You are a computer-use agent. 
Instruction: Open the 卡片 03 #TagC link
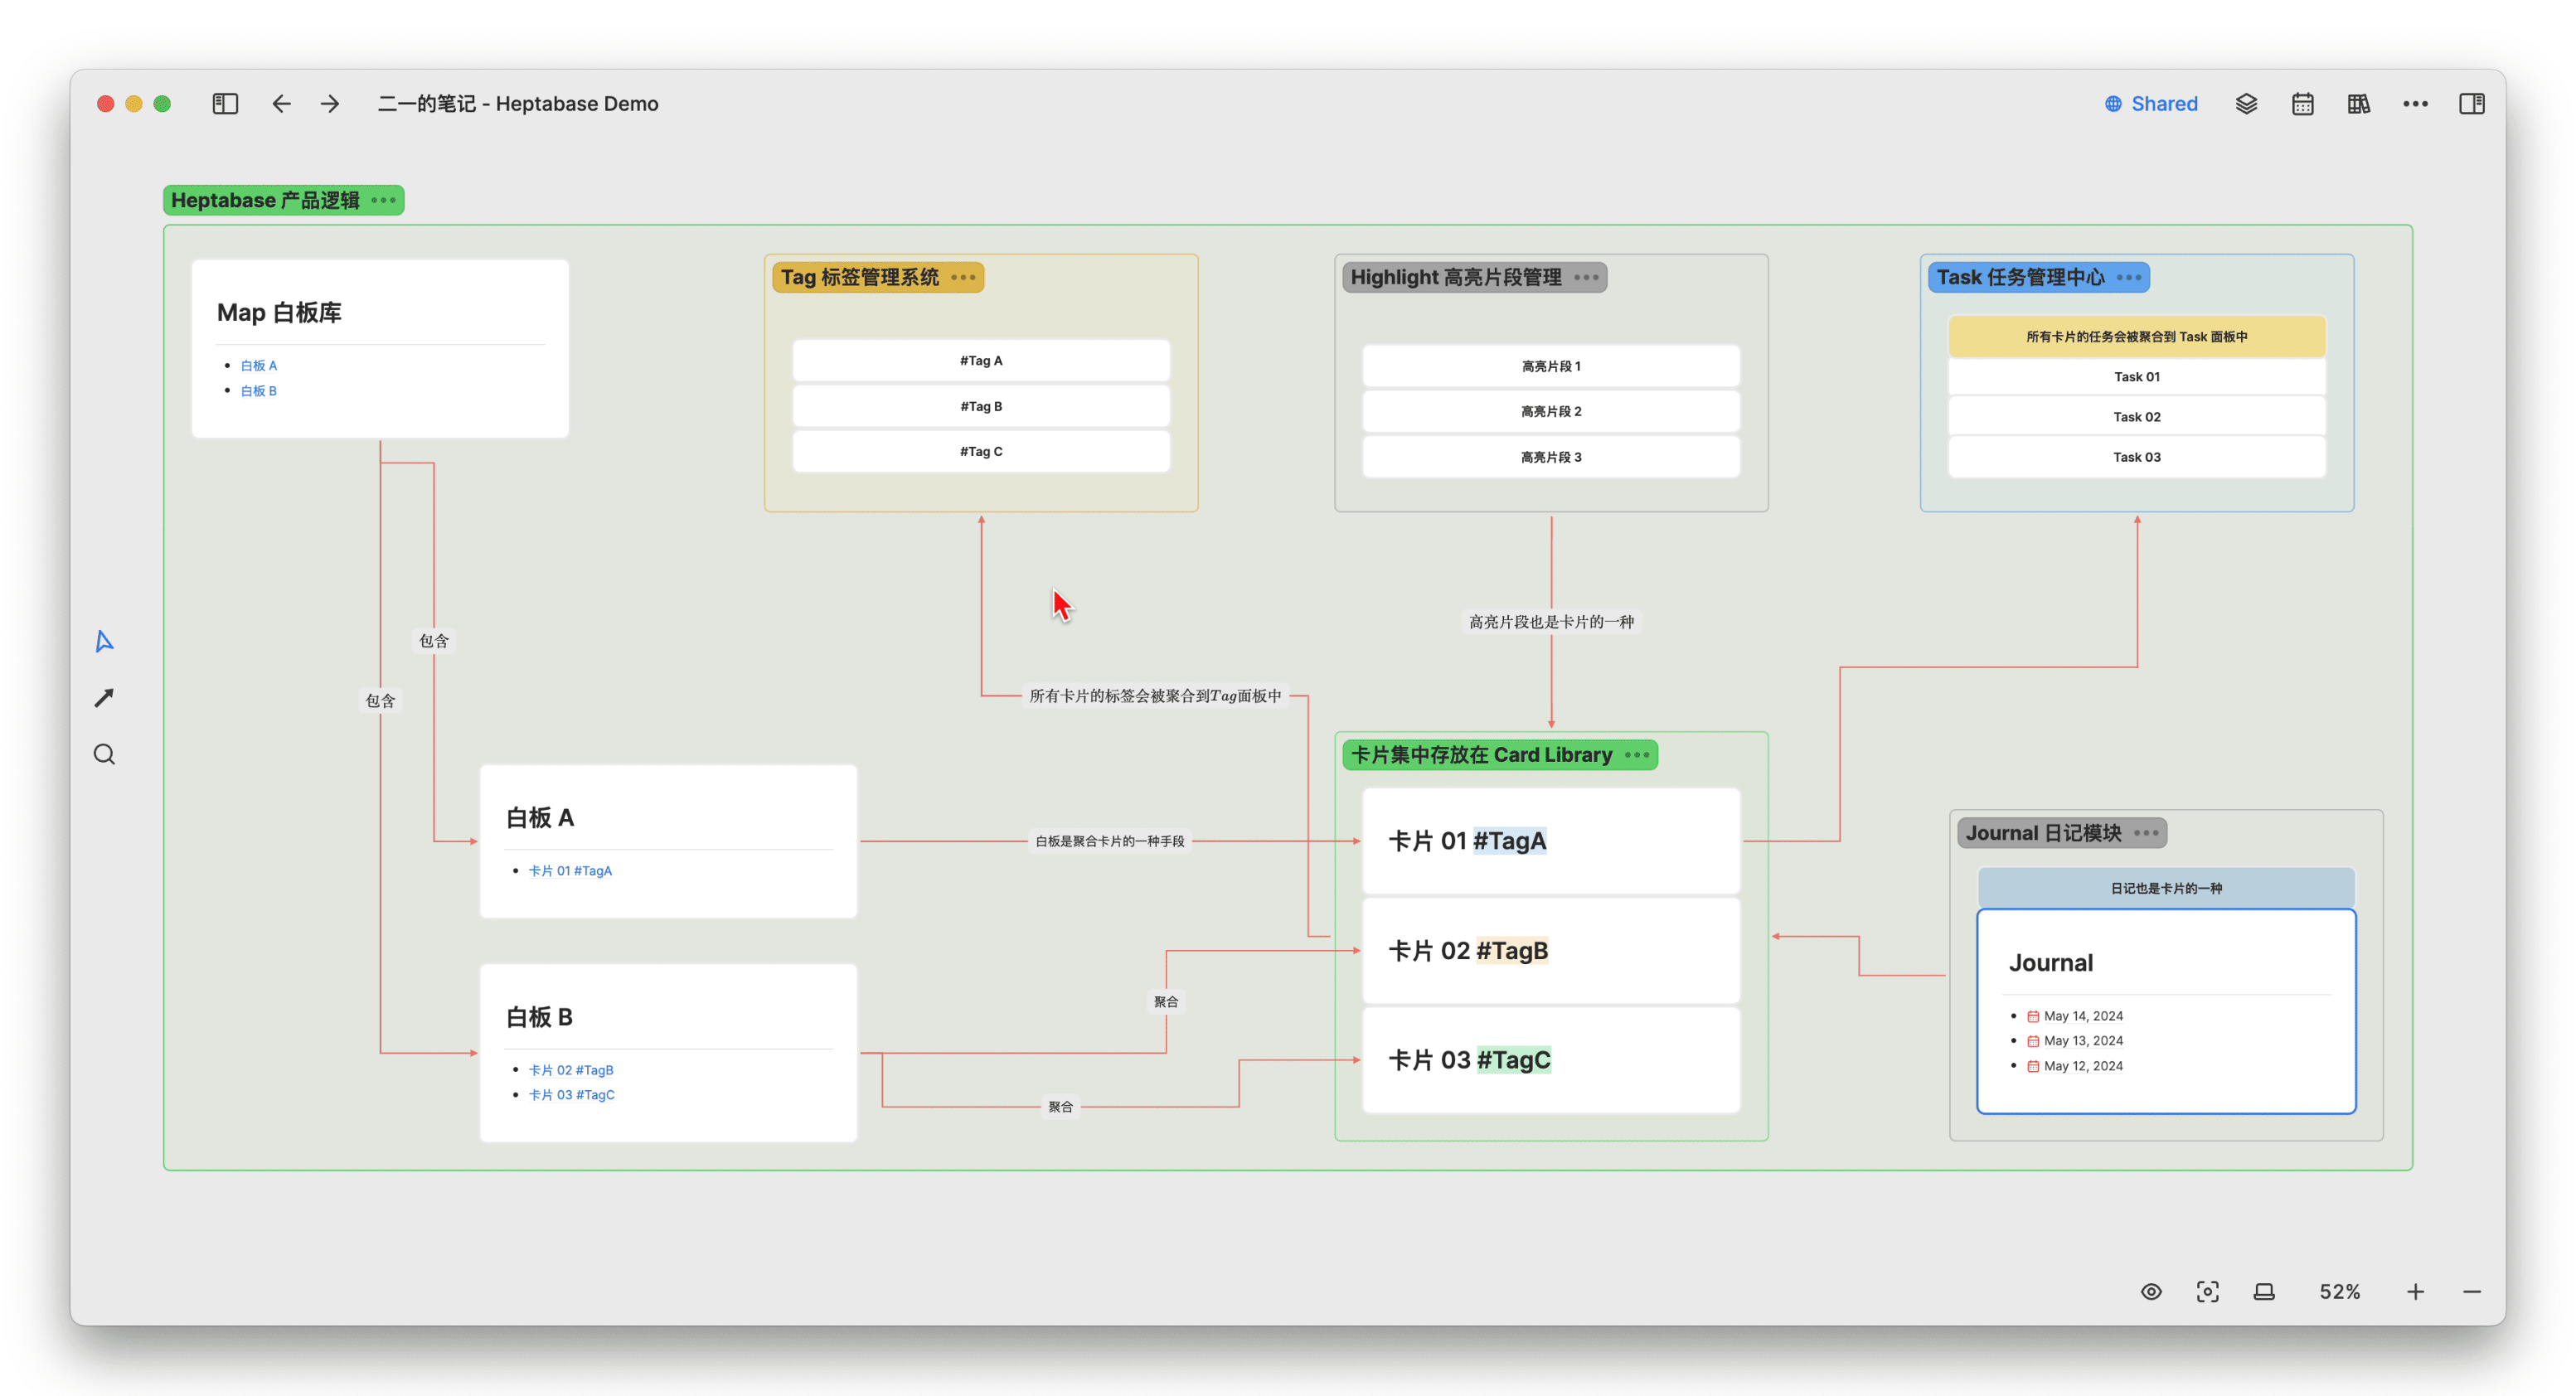click(572, 1095)
